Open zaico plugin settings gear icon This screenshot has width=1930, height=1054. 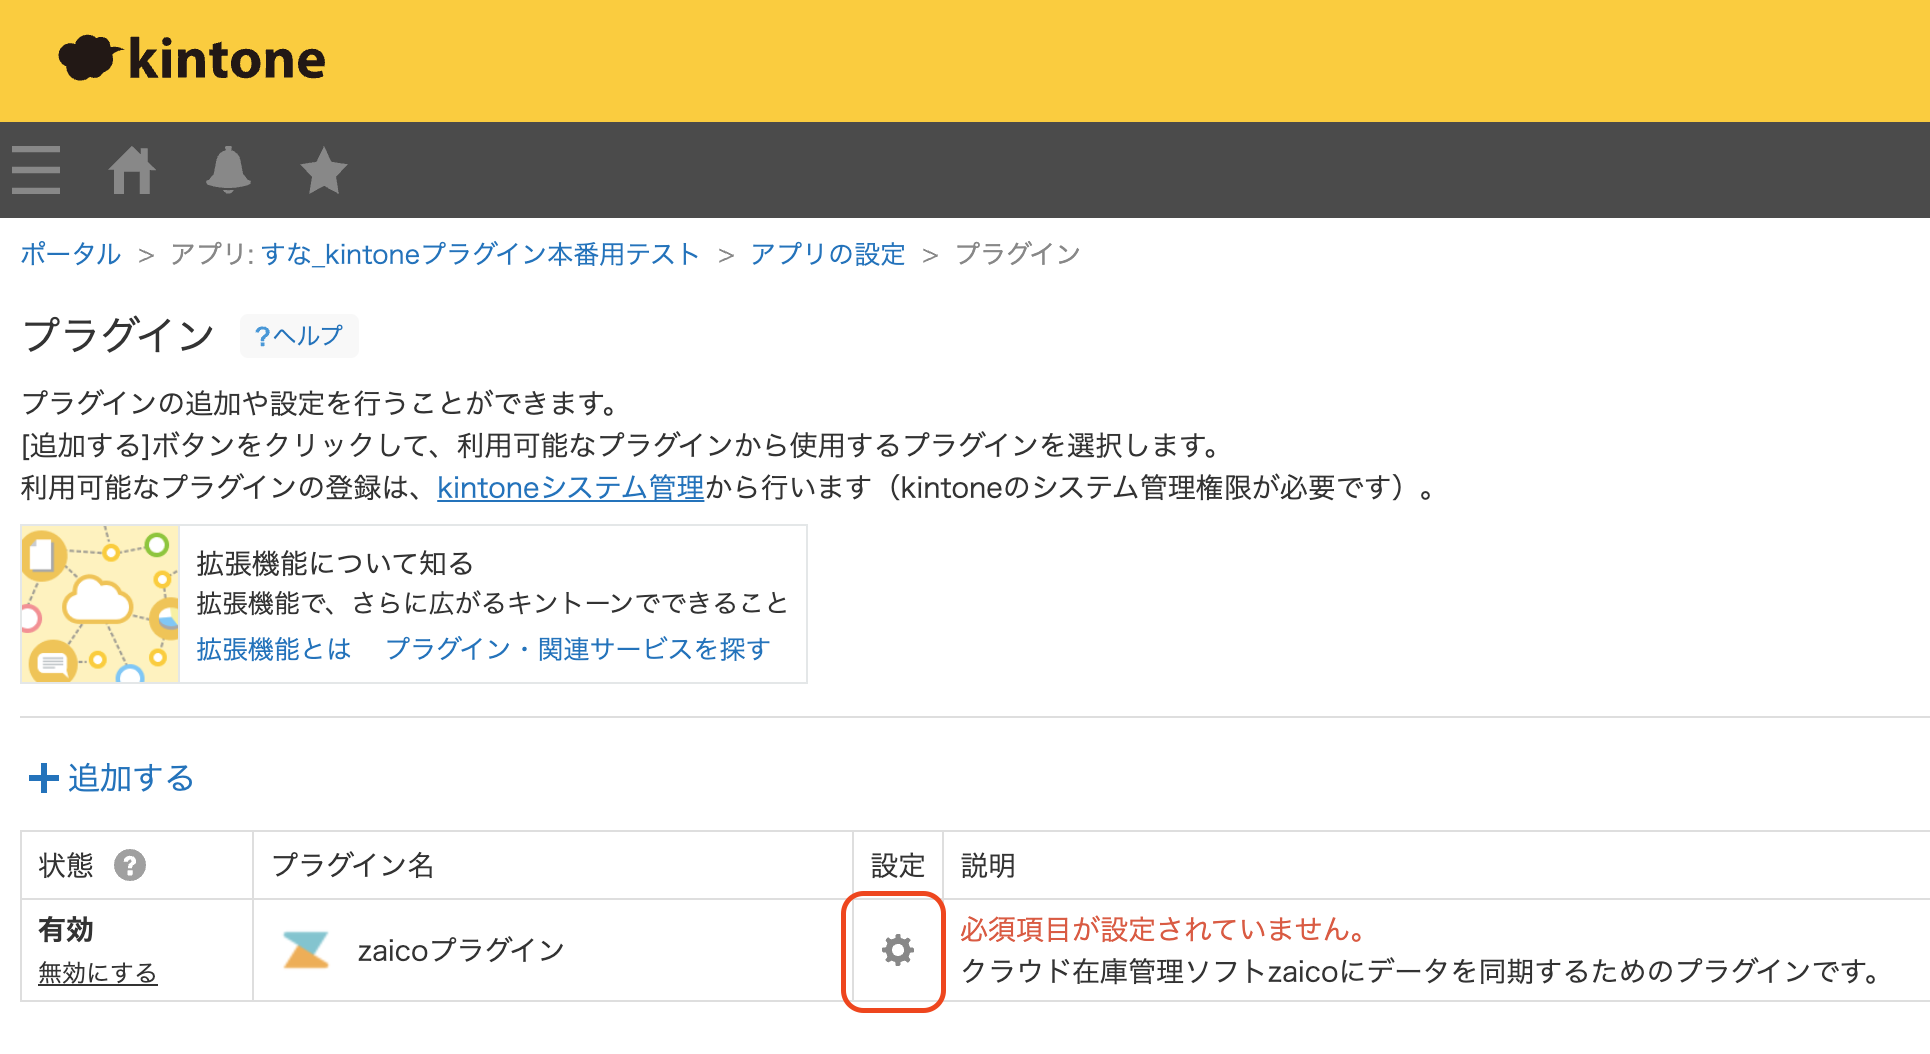(x=898, y=950)
